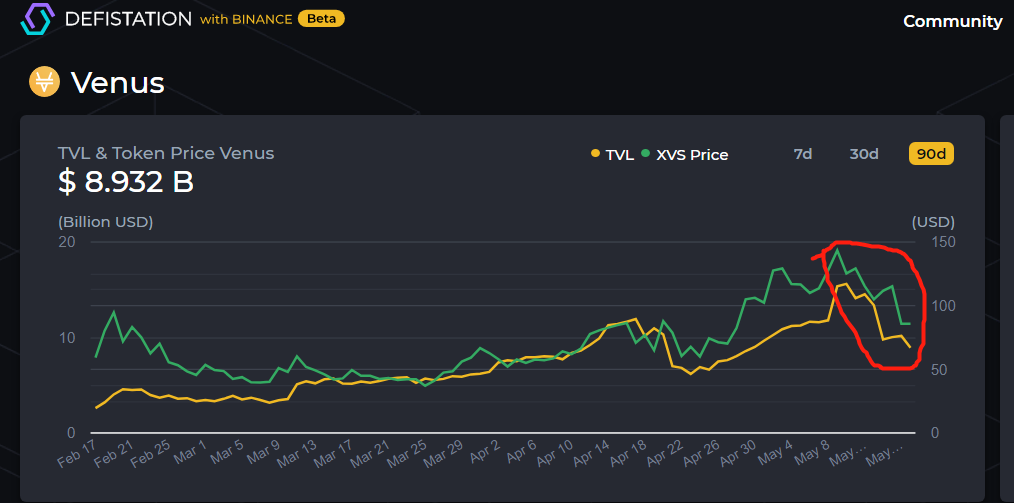Toggle the TVL series in chart legend

(x=612, y=154)
